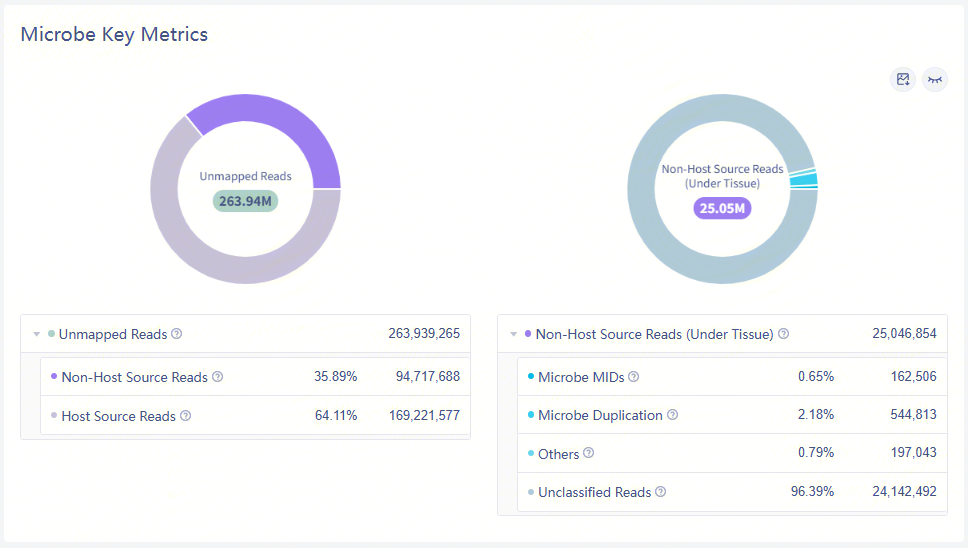The image size is (968, 548).
Task: Open Unclassified Reads help icon
Action: [661, 492]
